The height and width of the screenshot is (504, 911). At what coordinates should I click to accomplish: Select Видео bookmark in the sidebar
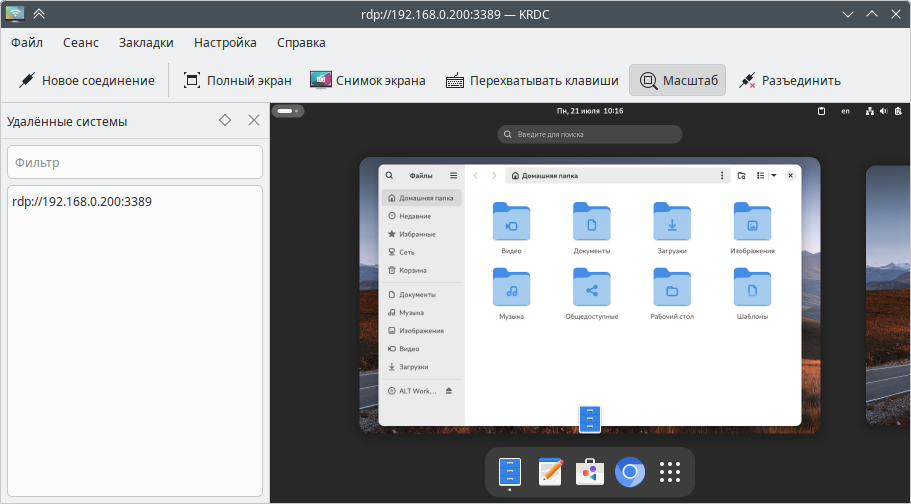coord(422,348)
